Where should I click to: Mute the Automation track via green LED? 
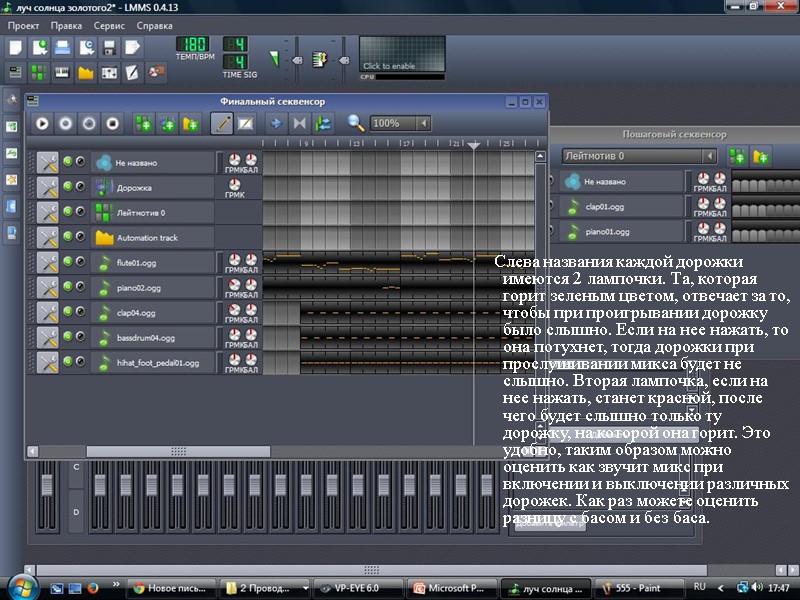(68, 237)
